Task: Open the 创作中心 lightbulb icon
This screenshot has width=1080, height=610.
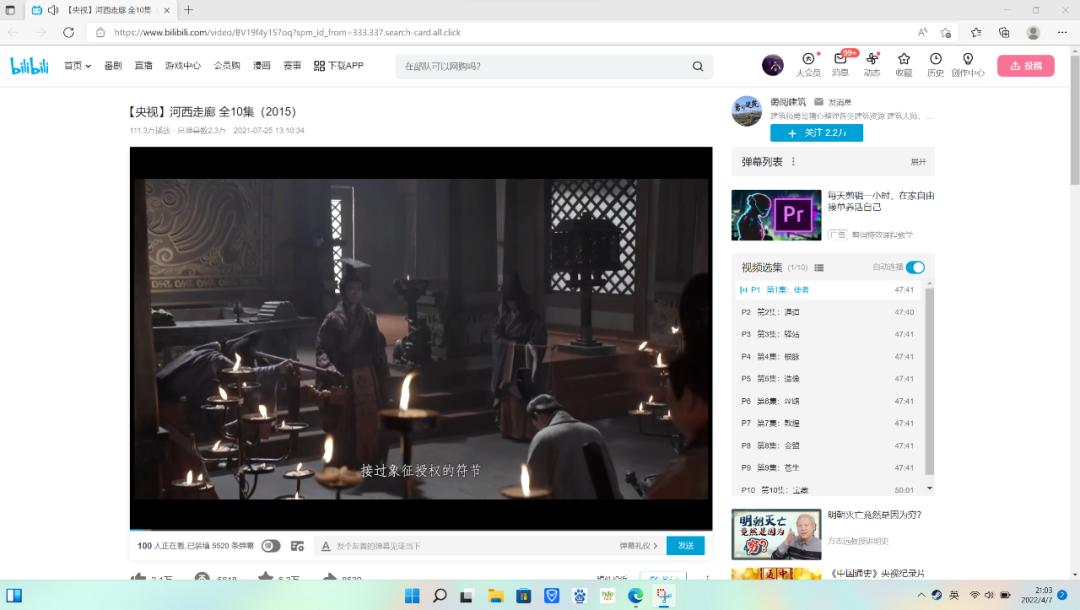Action: tap(968, 62)
